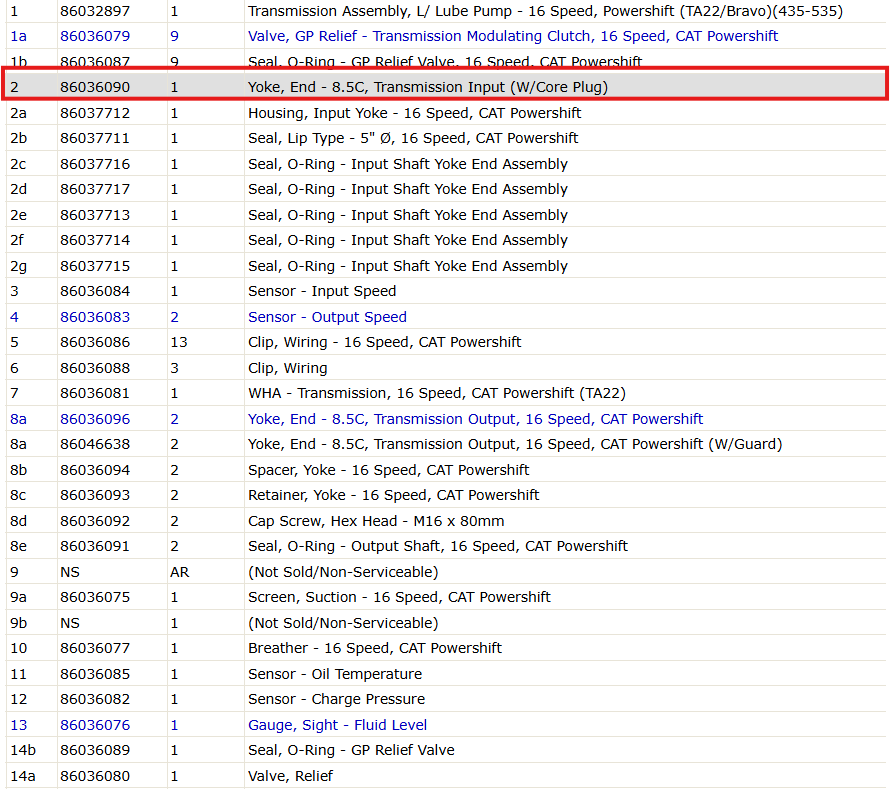The image size is (890, 789).
Task: Select Valve, Relief description in row 14a
Action: coord(290,776)
